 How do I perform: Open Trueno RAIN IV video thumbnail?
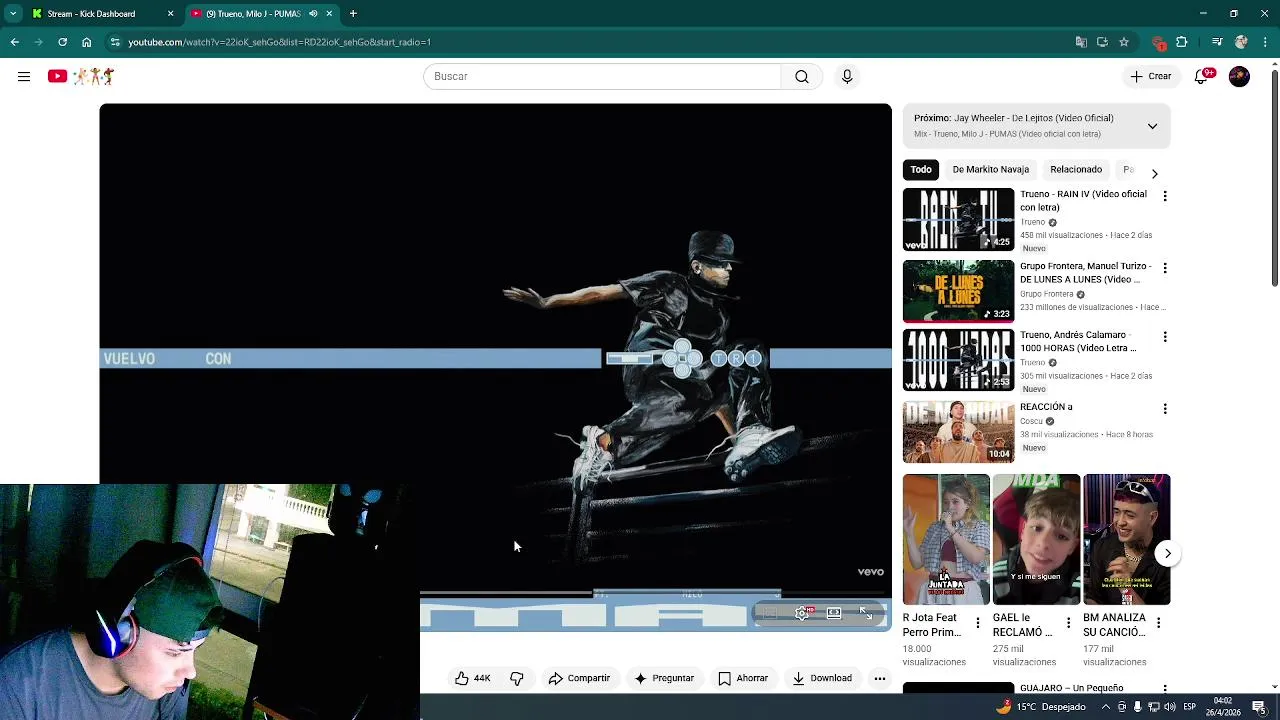pos(958,219)
